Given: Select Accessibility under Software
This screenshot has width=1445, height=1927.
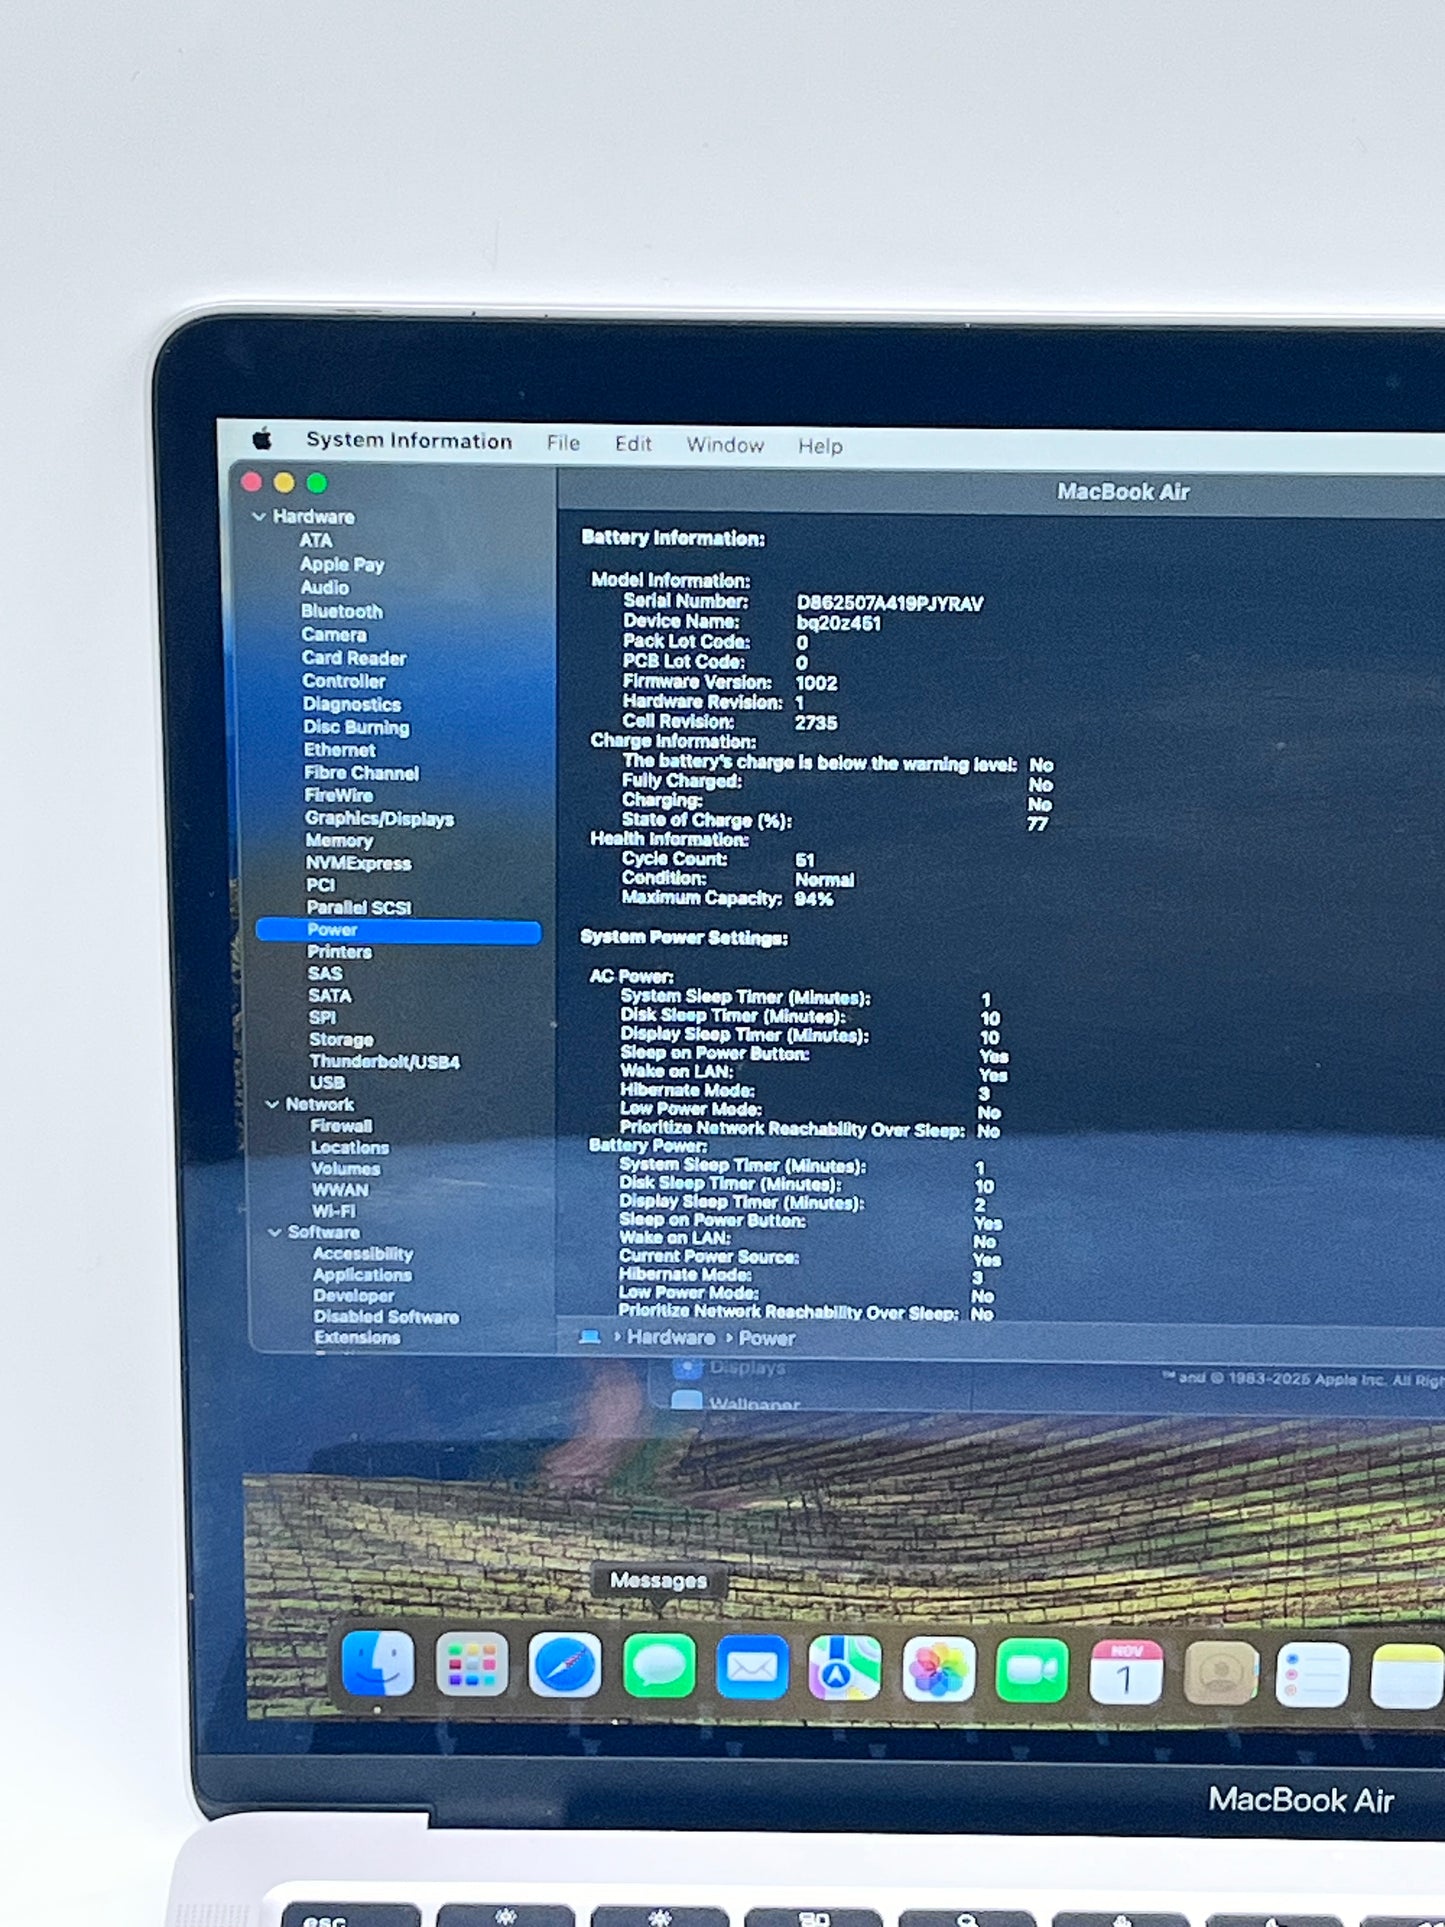Looking at the screenshot, I should [x=363, y=1253].
